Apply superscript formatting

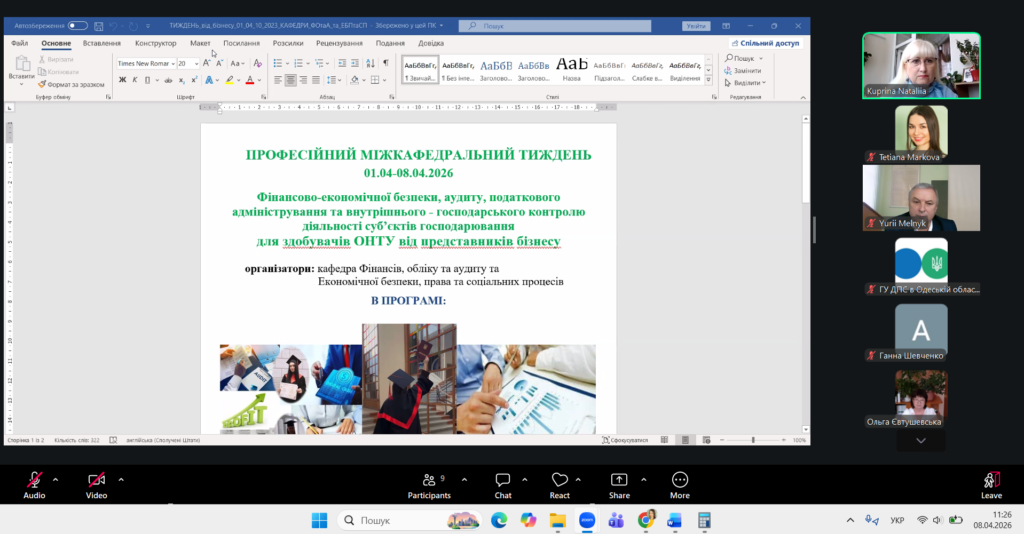(194, 80)
